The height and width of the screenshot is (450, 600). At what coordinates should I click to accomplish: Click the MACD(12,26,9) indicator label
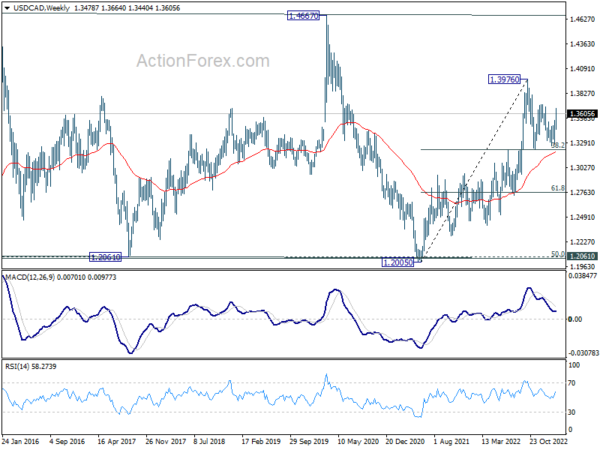29,277
